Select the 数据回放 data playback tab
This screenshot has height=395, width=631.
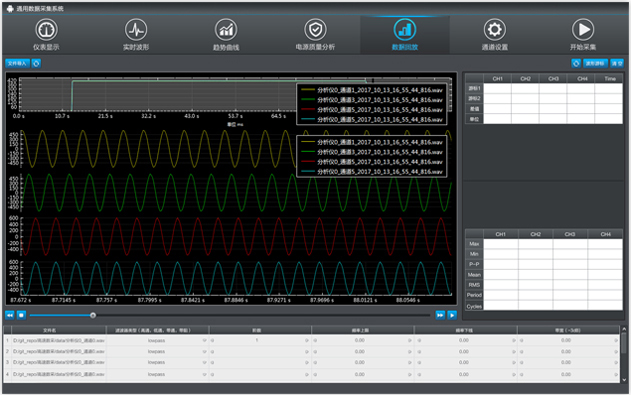click(x=405, y=35)
